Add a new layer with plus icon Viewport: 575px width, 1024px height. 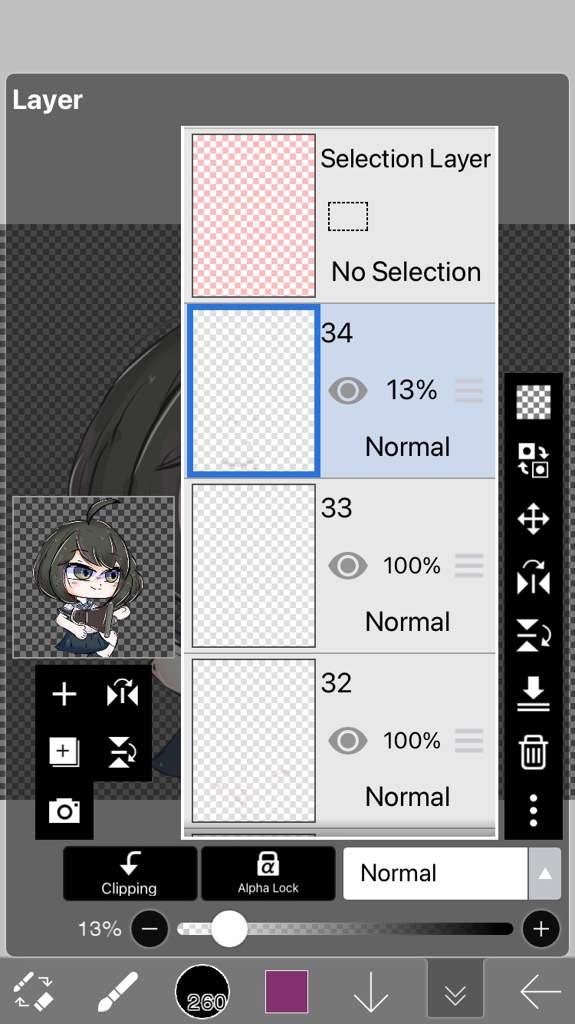64,694
